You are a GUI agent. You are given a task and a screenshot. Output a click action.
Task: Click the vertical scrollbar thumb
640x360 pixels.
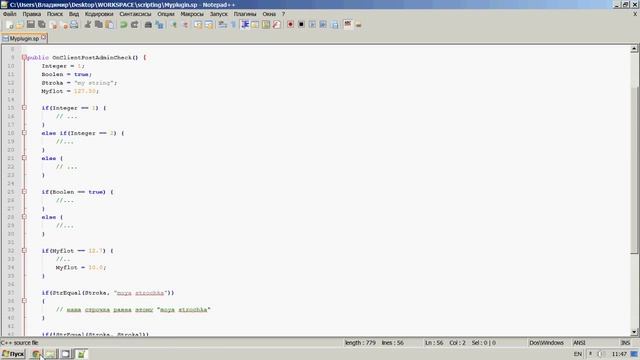coord(634,171)
